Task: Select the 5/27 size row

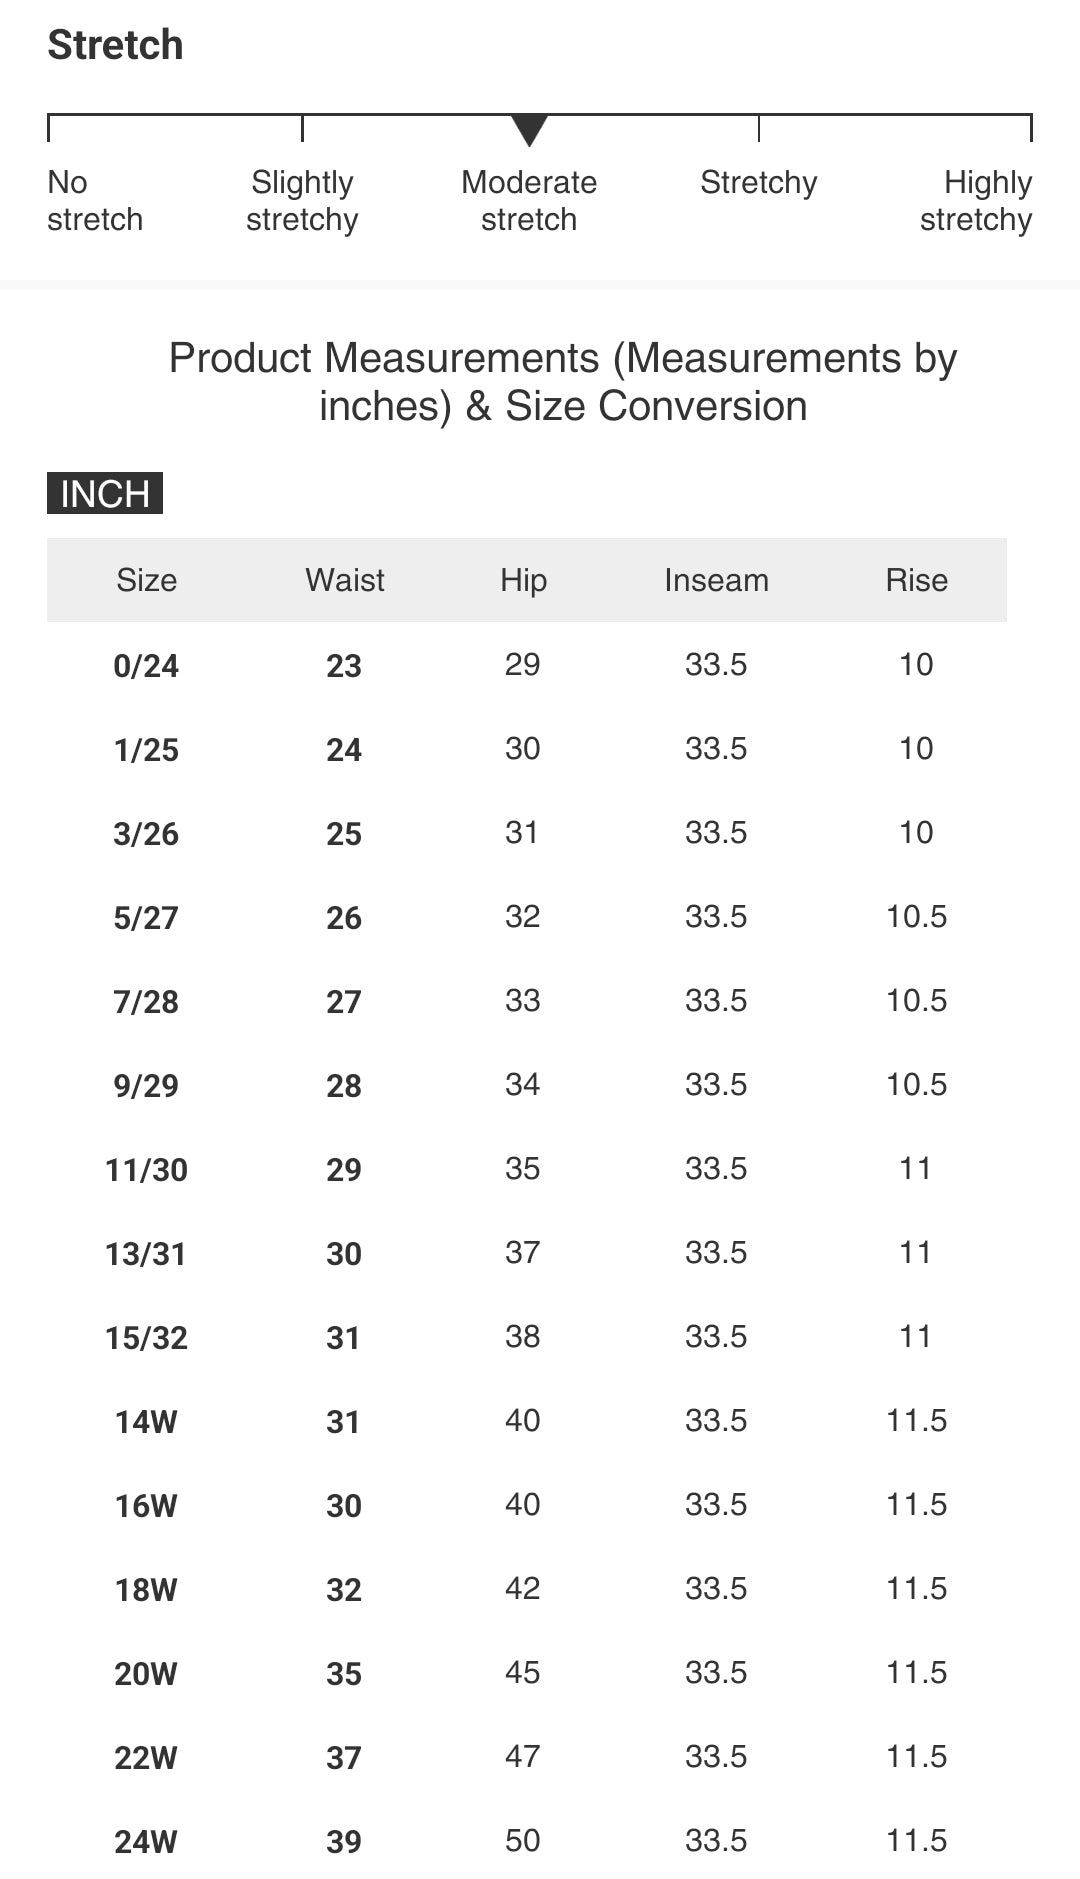Action: point(146,918)
